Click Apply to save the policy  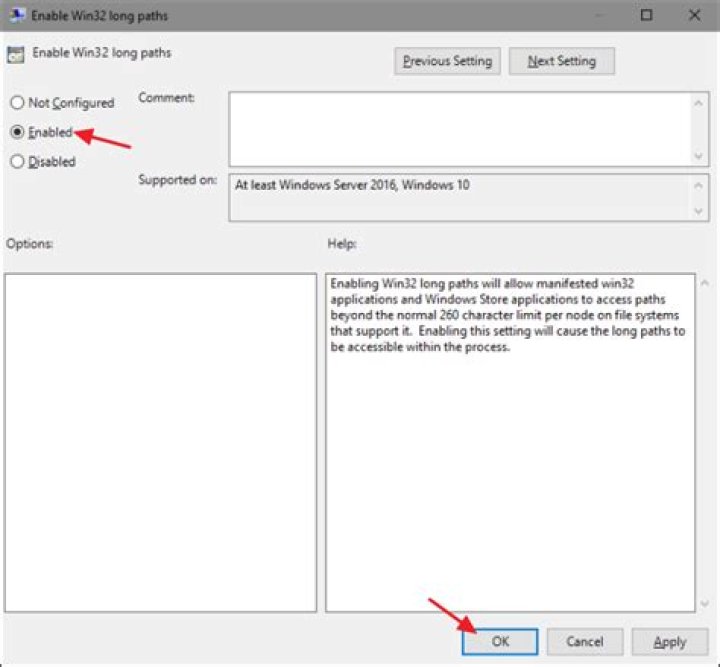coord(670,641)
